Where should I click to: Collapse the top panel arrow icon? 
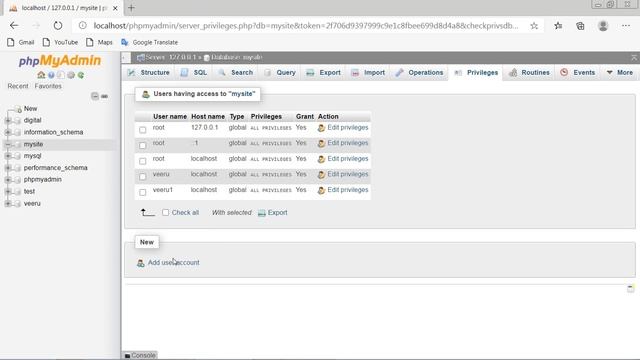tap(634, 58)
